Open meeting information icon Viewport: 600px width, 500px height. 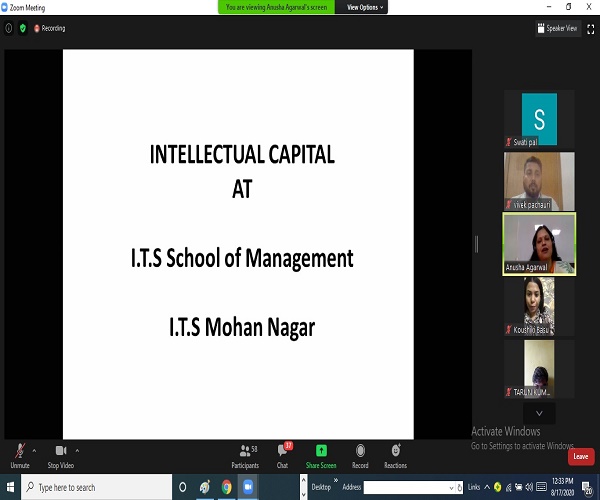[x=8, y=28]
